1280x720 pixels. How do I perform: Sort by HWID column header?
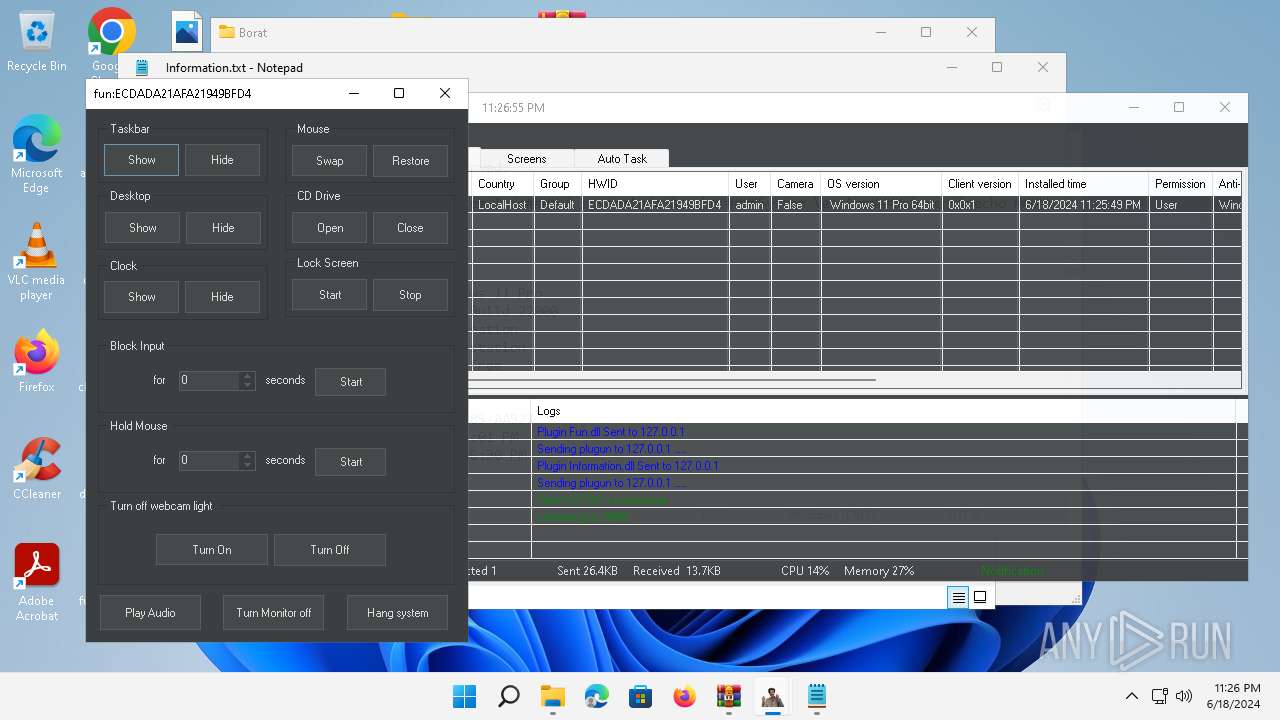(655, 184)
